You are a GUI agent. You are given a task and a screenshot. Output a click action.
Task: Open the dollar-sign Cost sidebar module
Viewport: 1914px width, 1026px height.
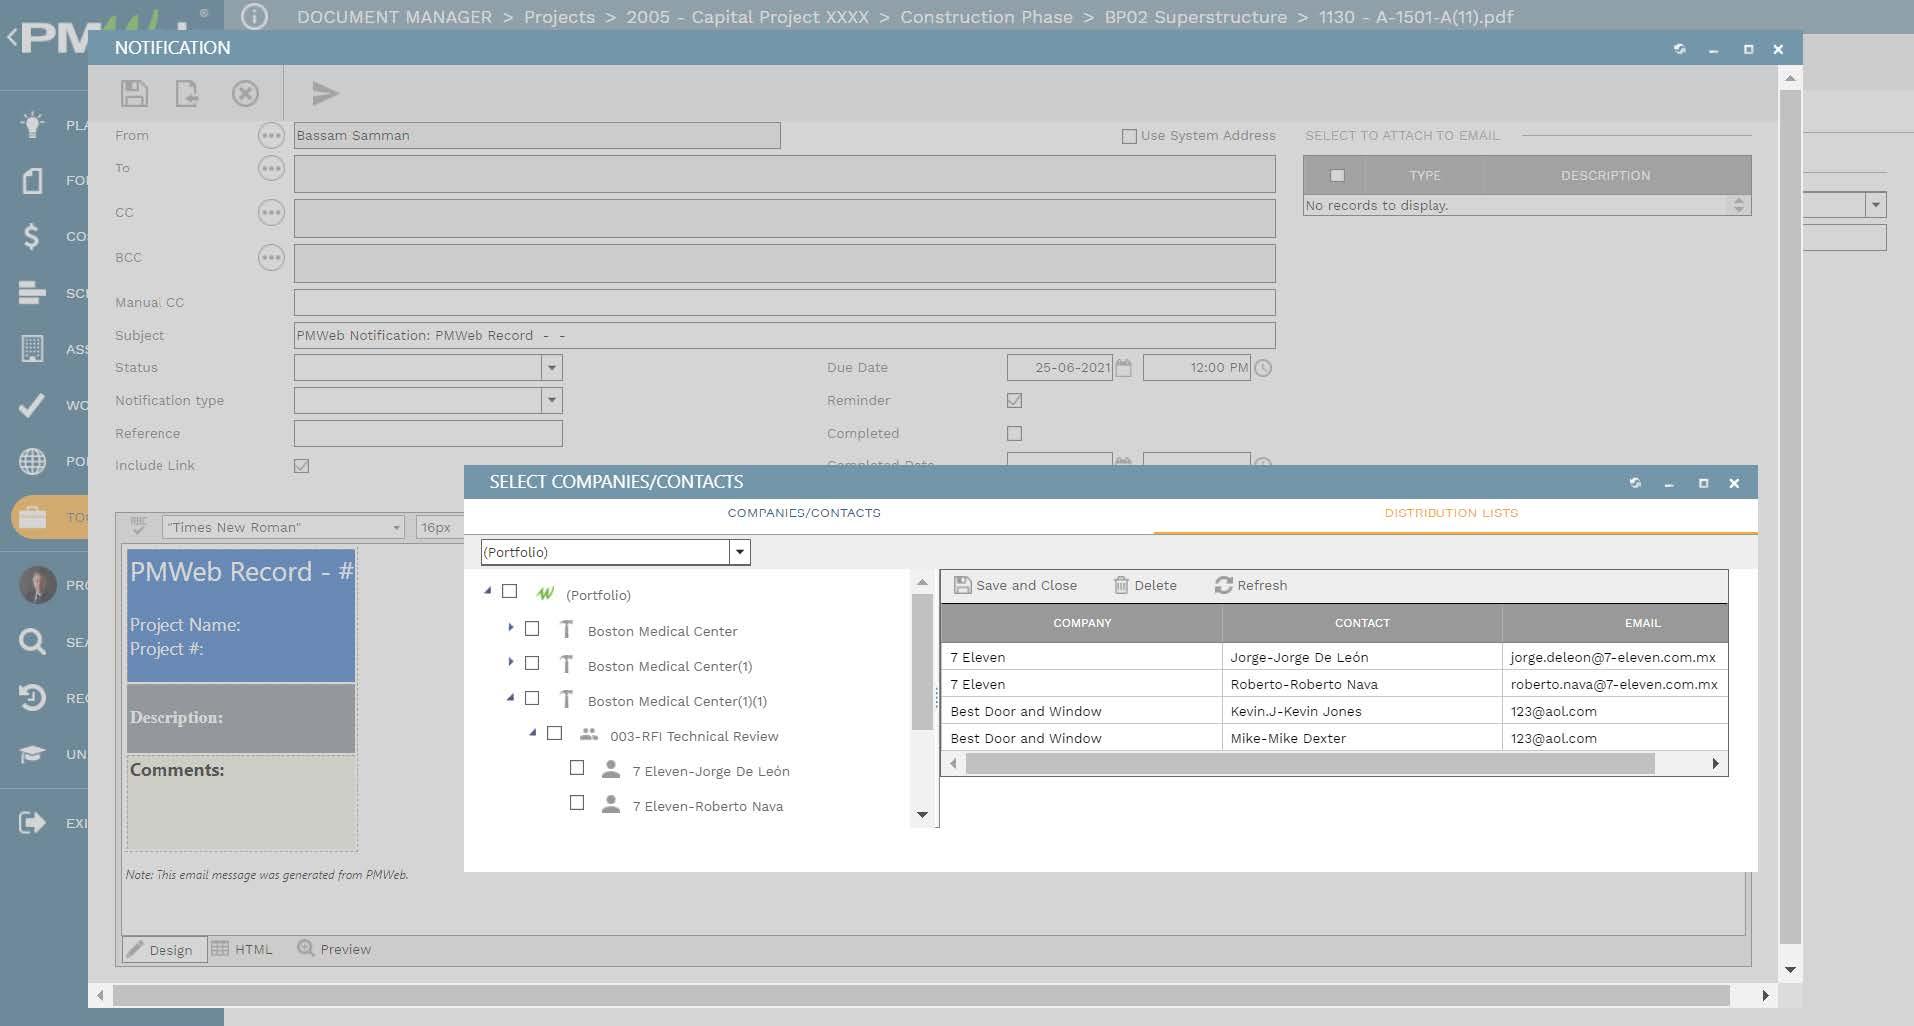pos(32,236)
